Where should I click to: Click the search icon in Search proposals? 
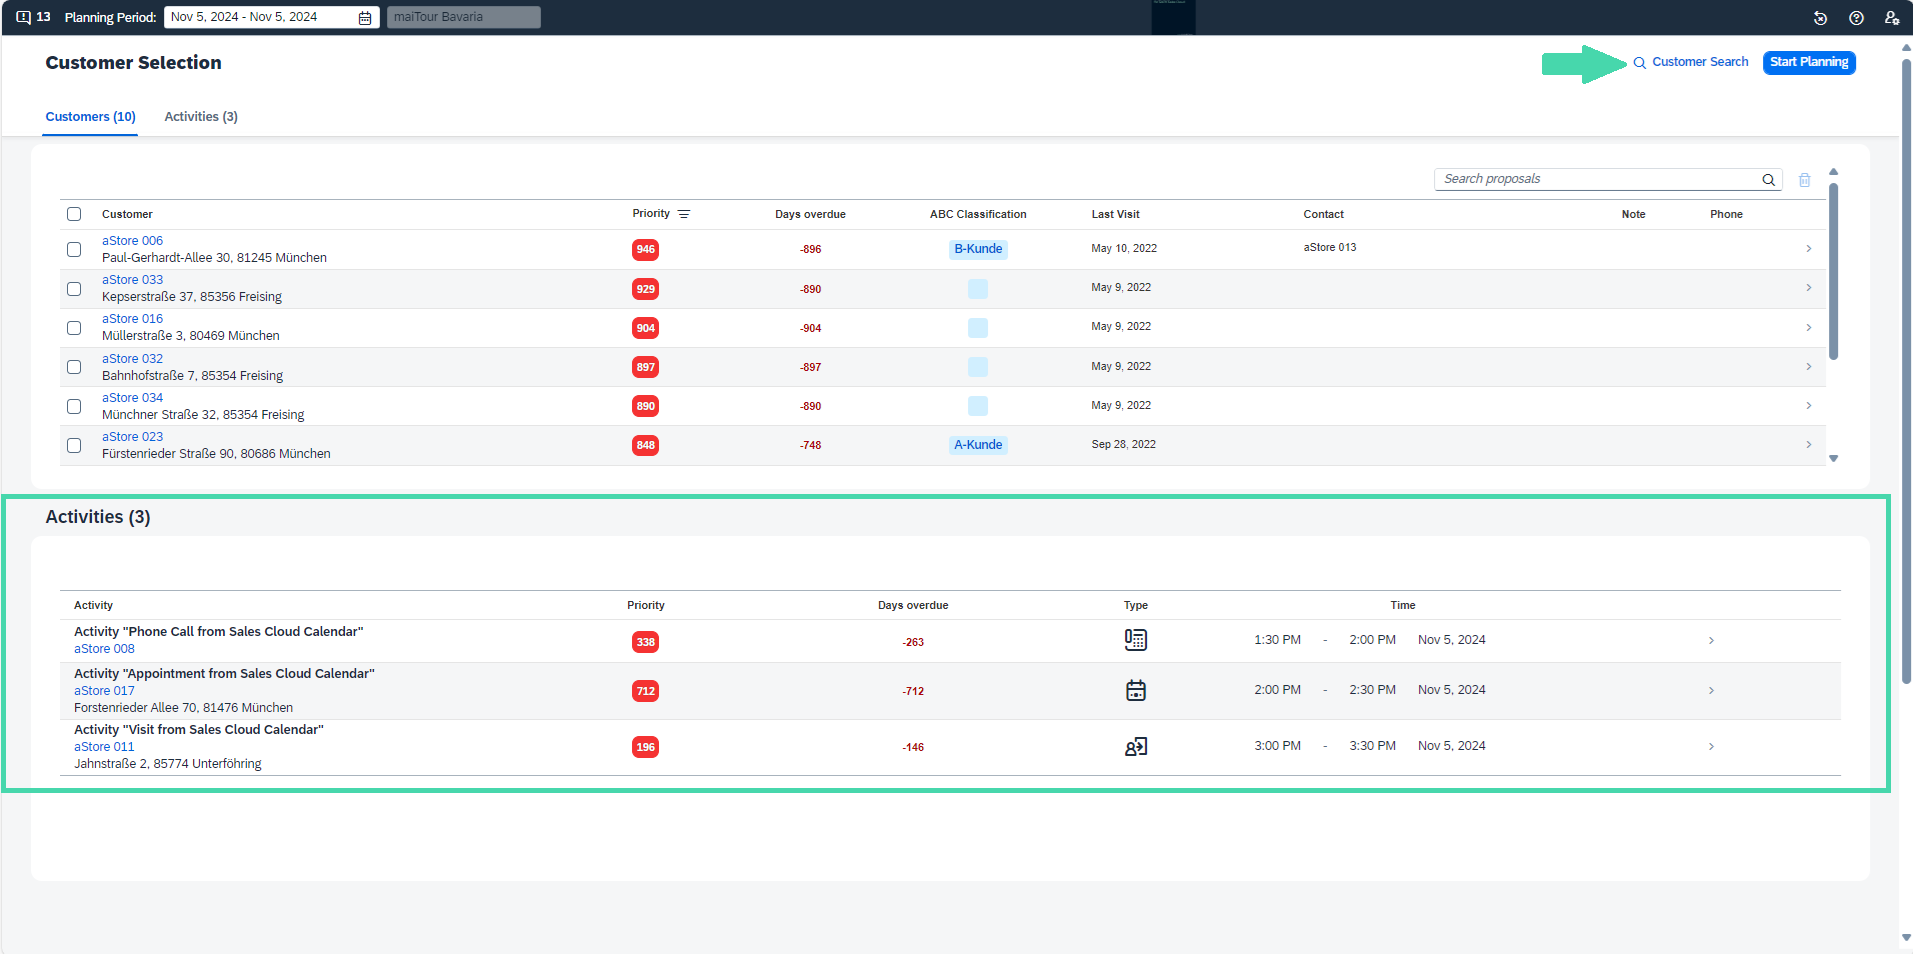point(1769,180)
